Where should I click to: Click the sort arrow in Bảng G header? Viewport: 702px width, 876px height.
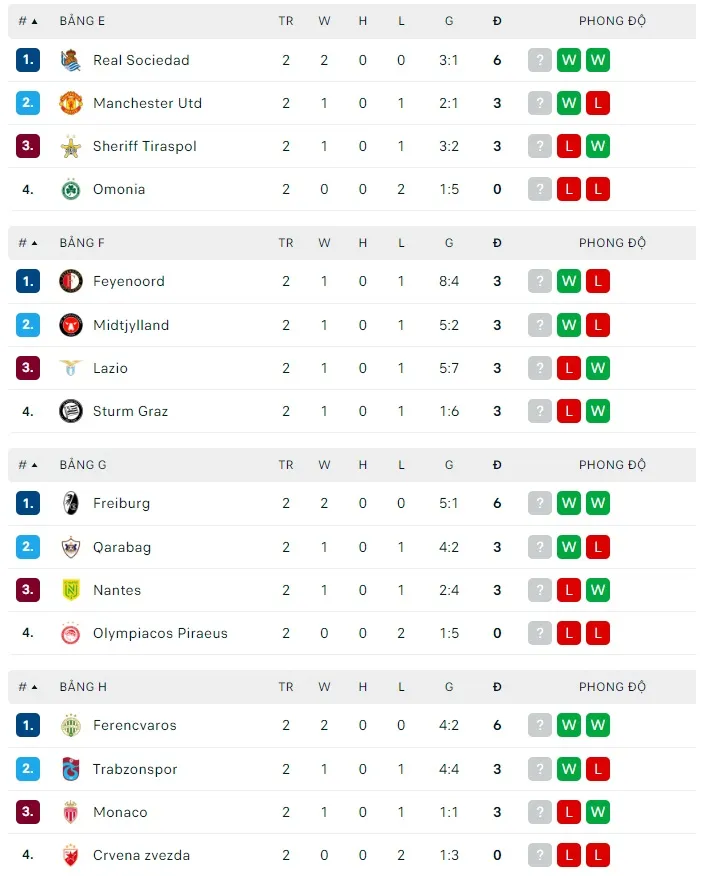coord(34,464)
